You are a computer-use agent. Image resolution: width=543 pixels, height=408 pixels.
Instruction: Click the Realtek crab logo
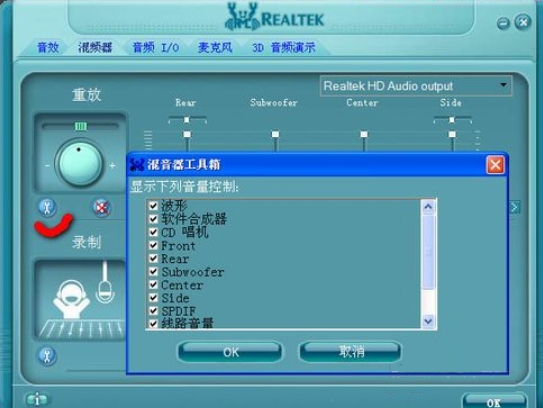click(242, 17)
